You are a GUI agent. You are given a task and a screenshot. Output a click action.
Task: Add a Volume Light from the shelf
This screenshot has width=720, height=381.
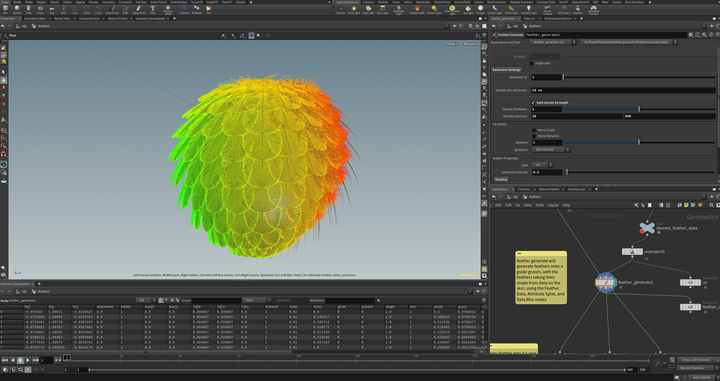pos(417,10)
